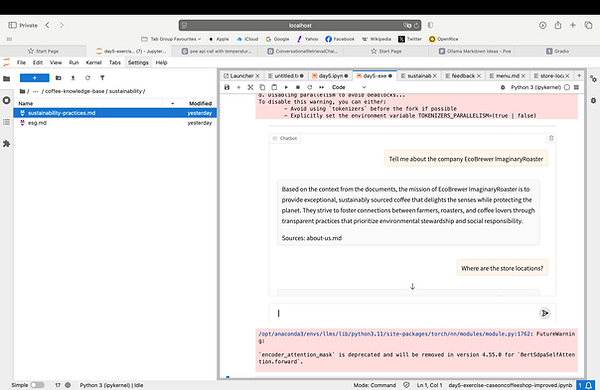Click the Python 3 (ipykernel) kernel name
600x390 pixels.
pyautogui.click(x=536, y=87)
